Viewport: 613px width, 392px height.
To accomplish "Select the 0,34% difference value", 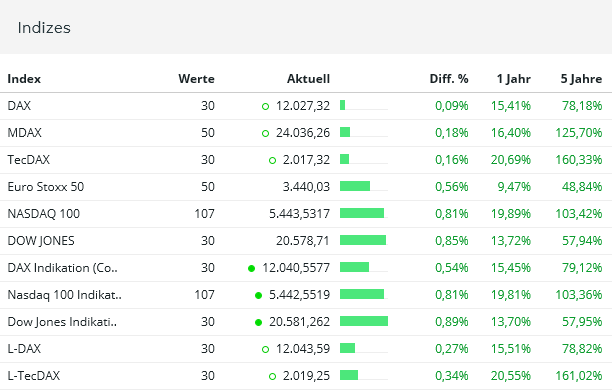I will pyautogui.click(x=452, y=376).
